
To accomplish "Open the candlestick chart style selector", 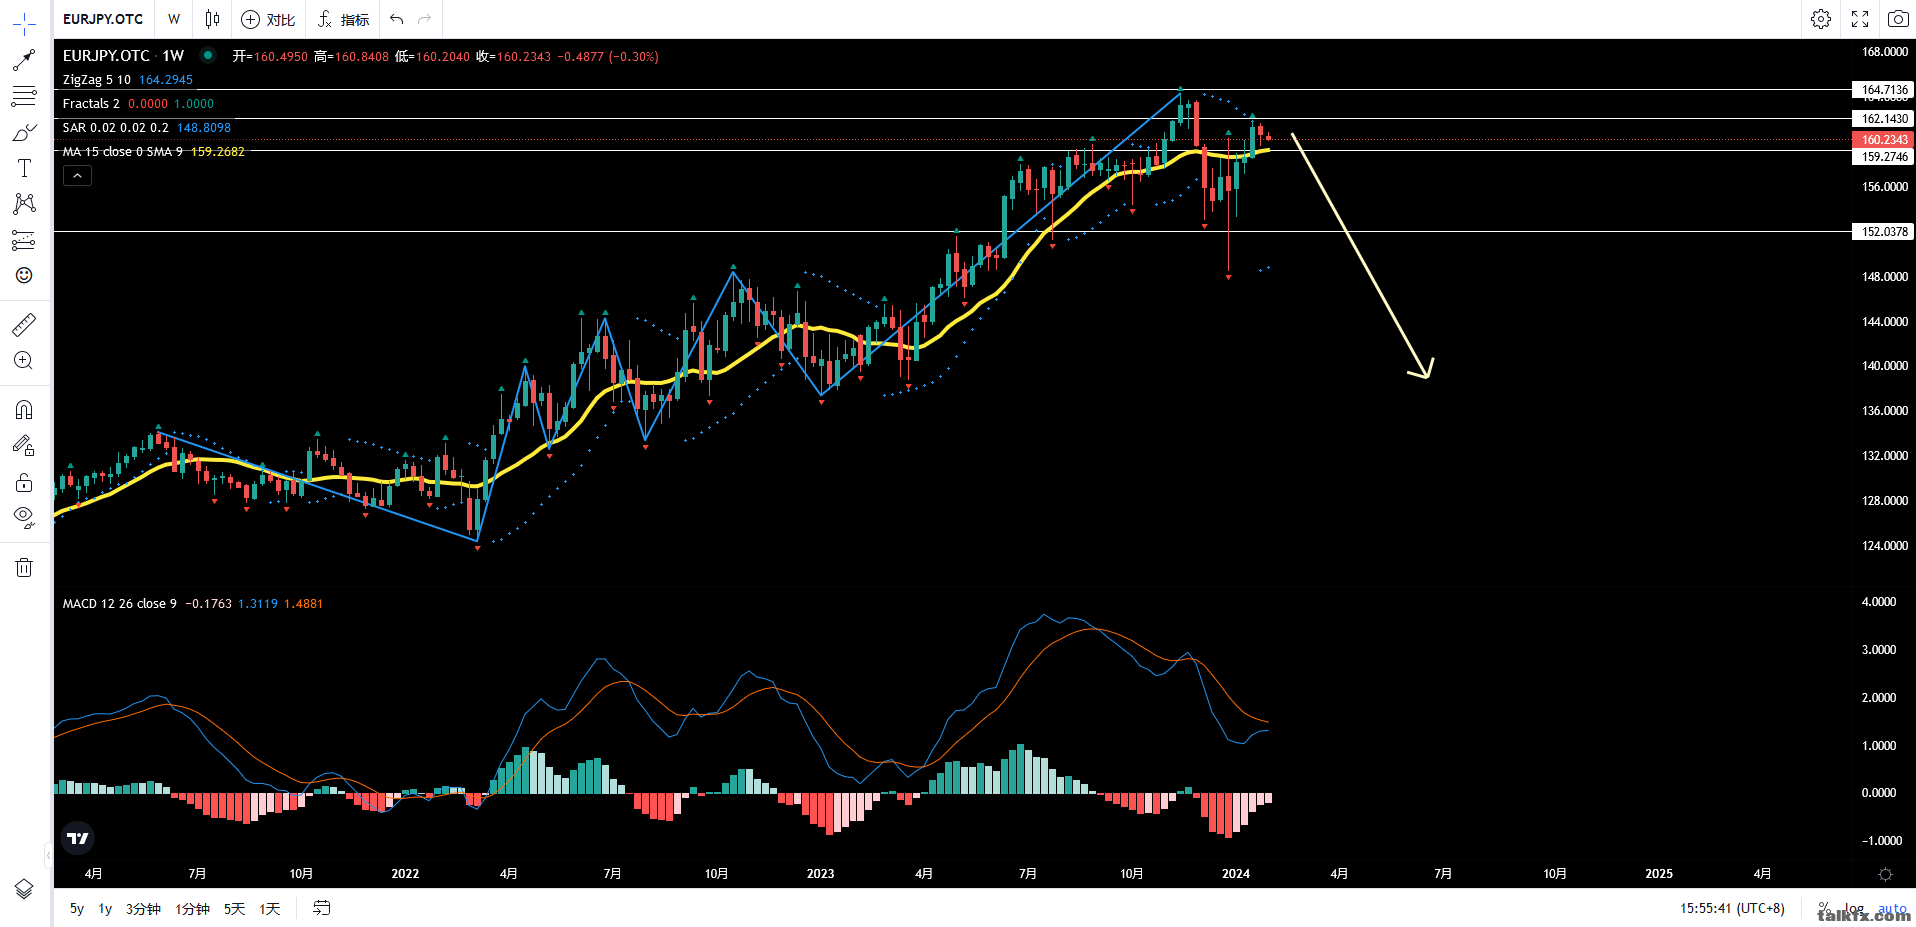I will 212,19.
